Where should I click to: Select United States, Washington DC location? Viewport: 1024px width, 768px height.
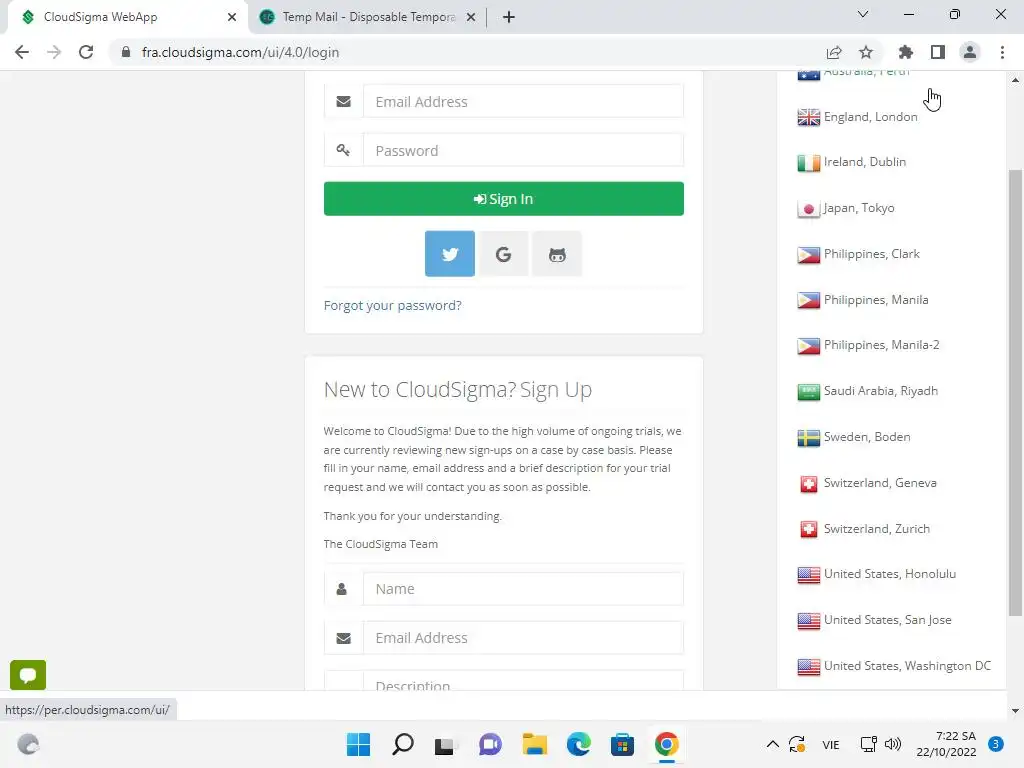click(x=907, y=666)
